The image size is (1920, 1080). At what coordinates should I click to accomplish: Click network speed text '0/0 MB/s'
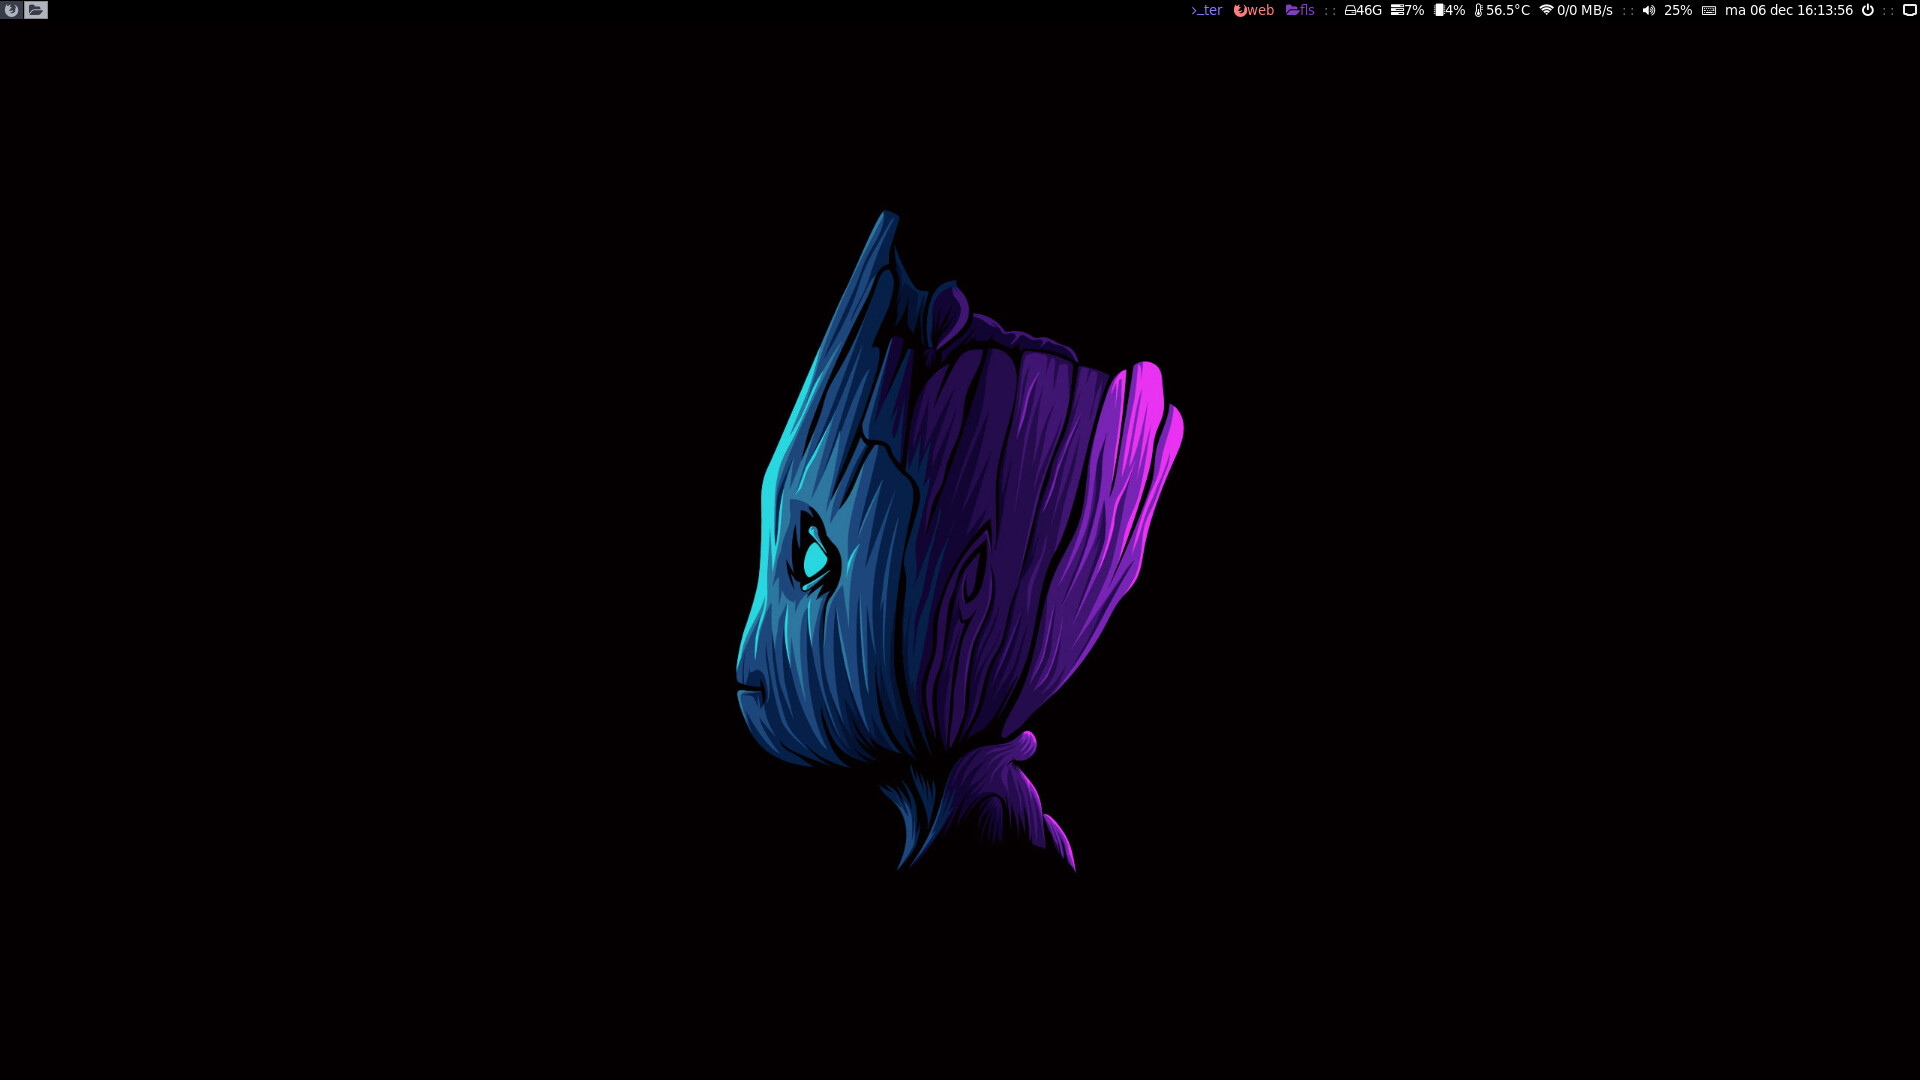tap(1585, 10)
